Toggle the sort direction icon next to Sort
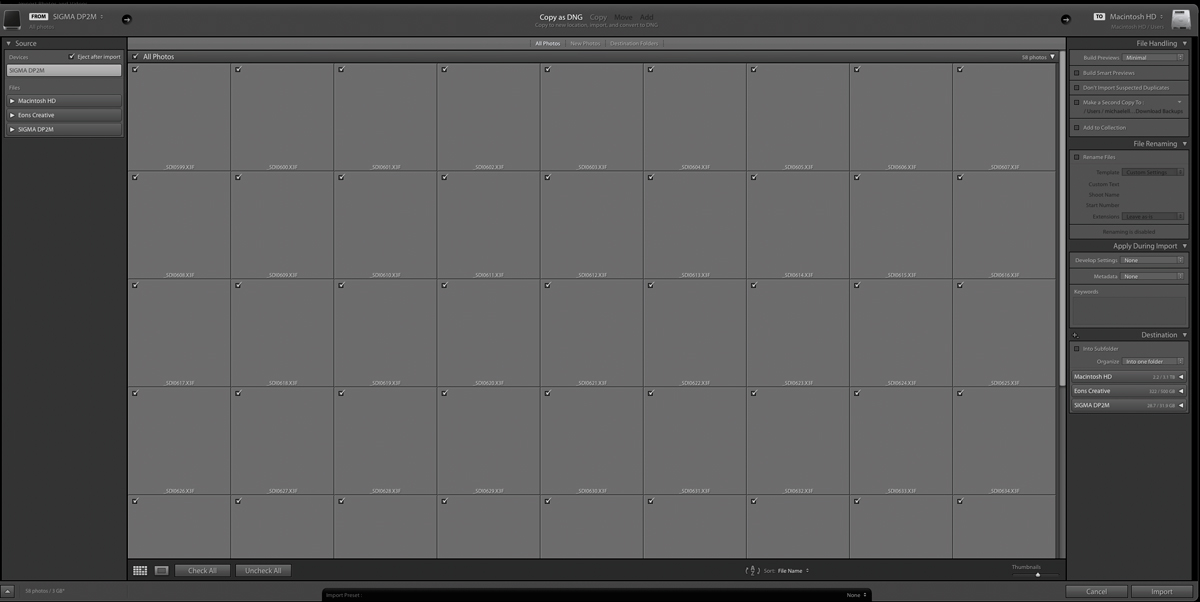 752,570
